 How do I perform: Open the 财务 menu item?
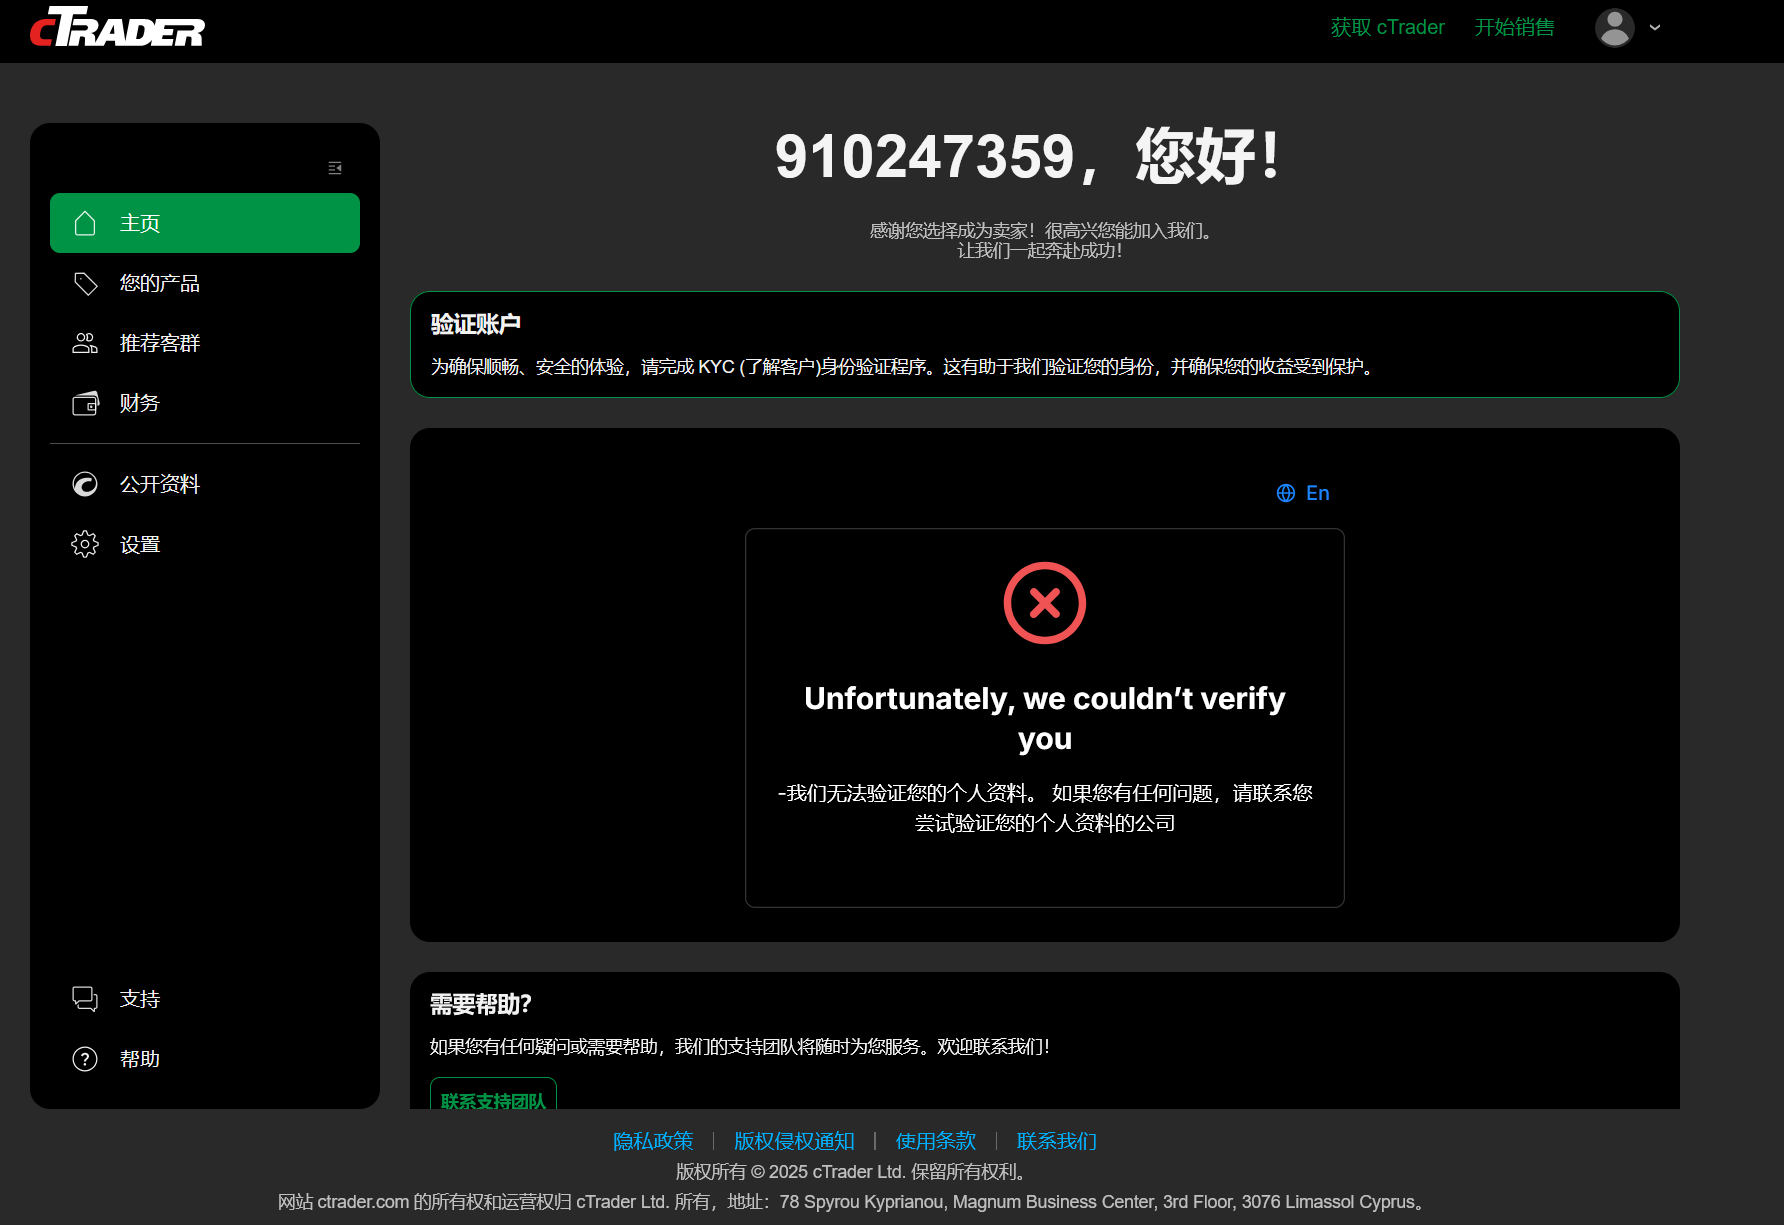(205, 403)
